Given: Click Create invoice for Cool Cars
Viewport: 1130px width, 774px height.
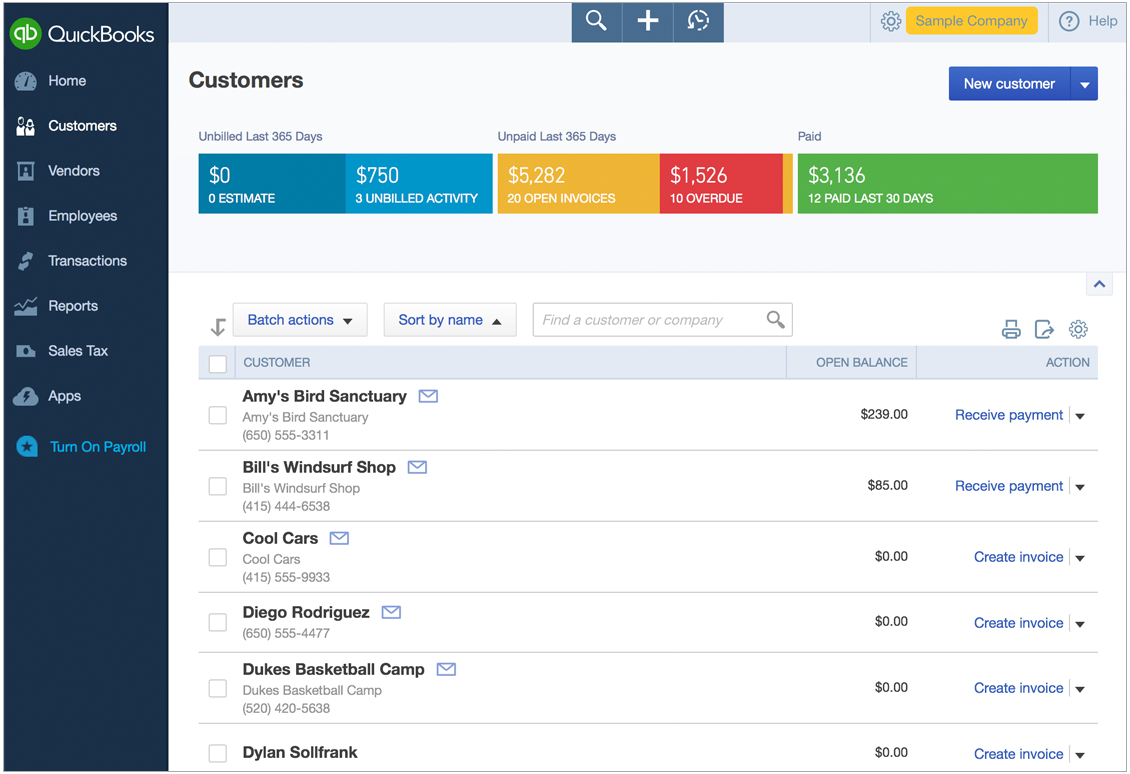Looking at the screenshot, I should (1018, 557).
